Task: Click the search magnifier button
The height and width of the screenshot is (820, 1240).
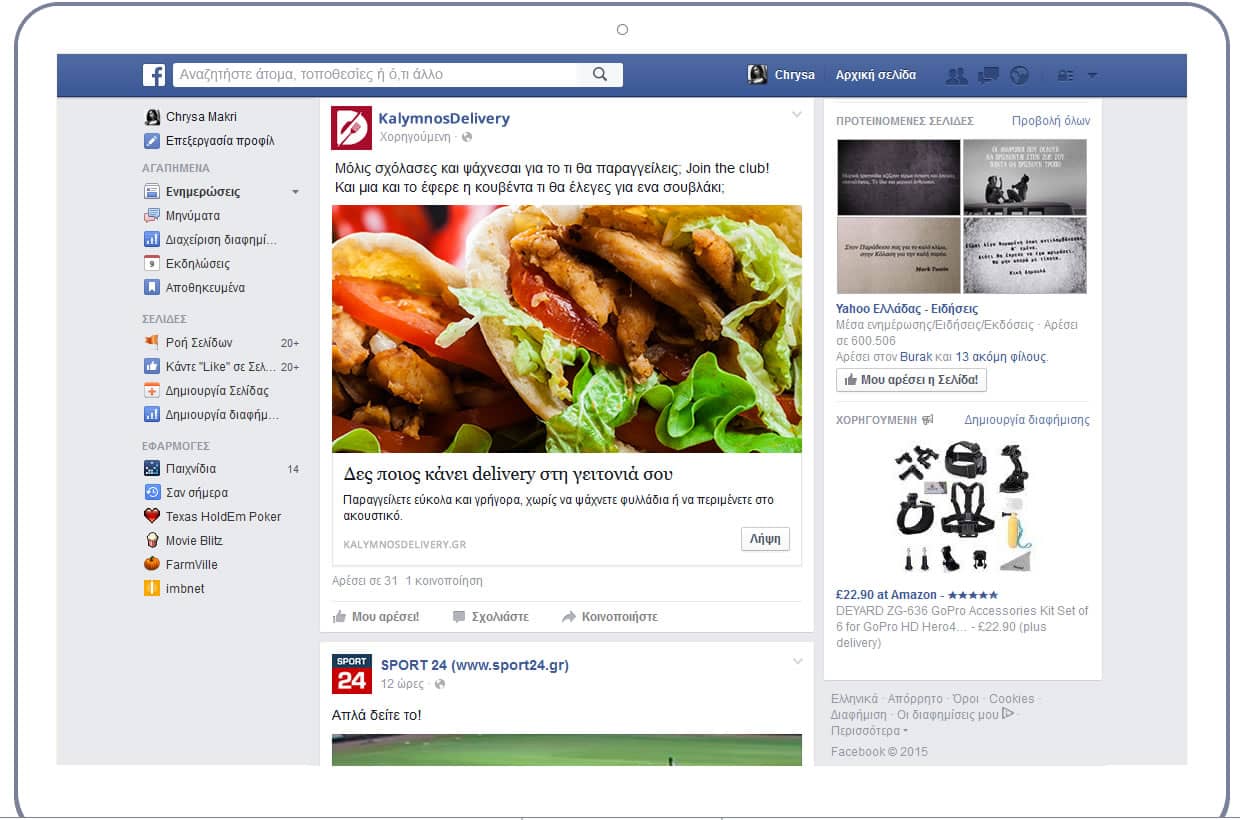Action: pos(600,75)
